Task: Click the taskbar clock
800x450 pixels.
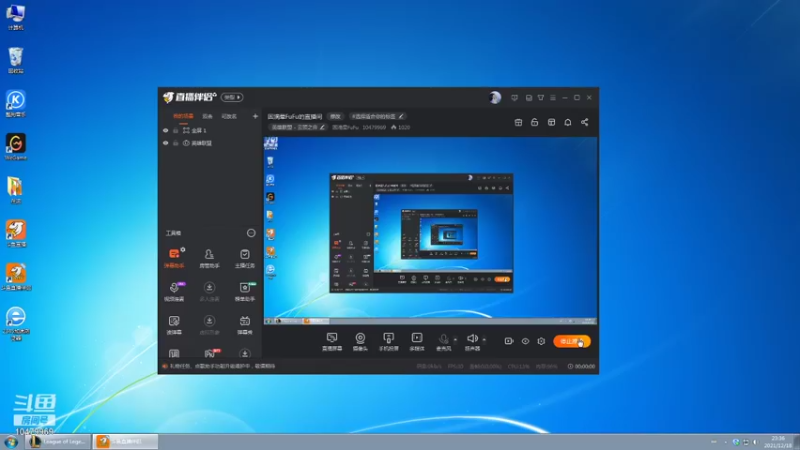Action: (x=778, y=442)
